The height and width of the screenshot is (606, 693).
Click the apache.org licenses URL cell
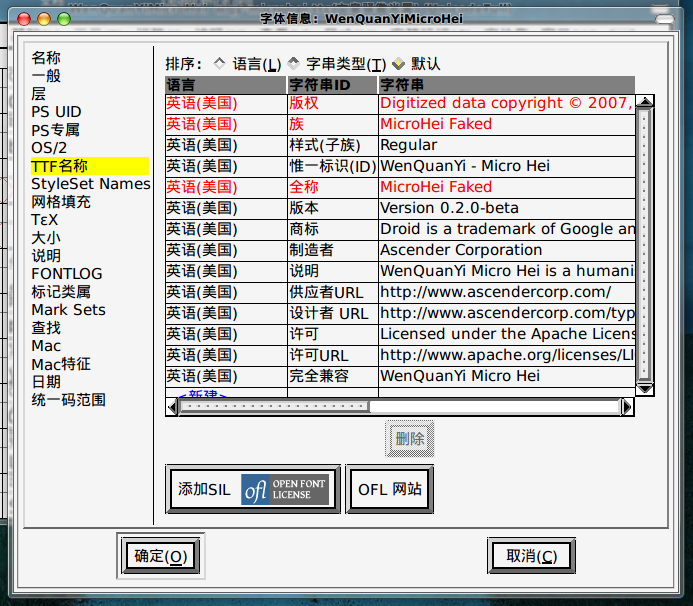point(507,355)
